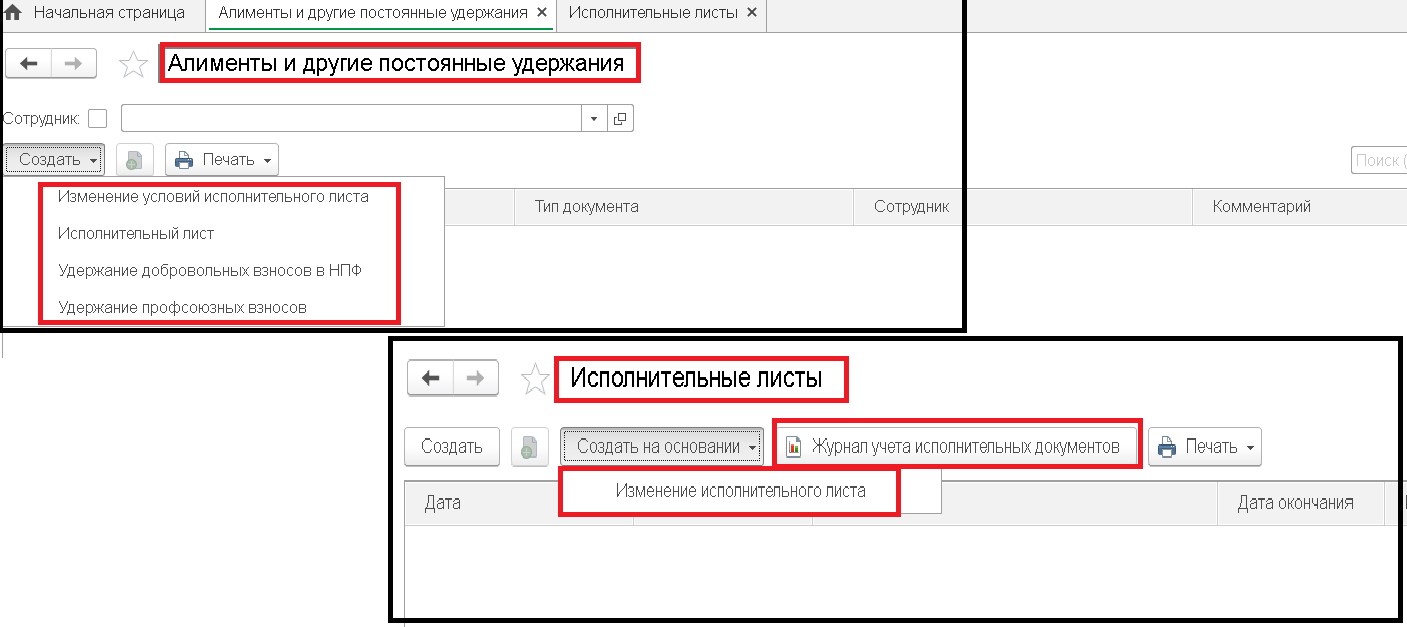This screenshot has width=1407, height=627.
Task: Select Исполнительный лист from the Создать menu
Action: coord(136,233)
